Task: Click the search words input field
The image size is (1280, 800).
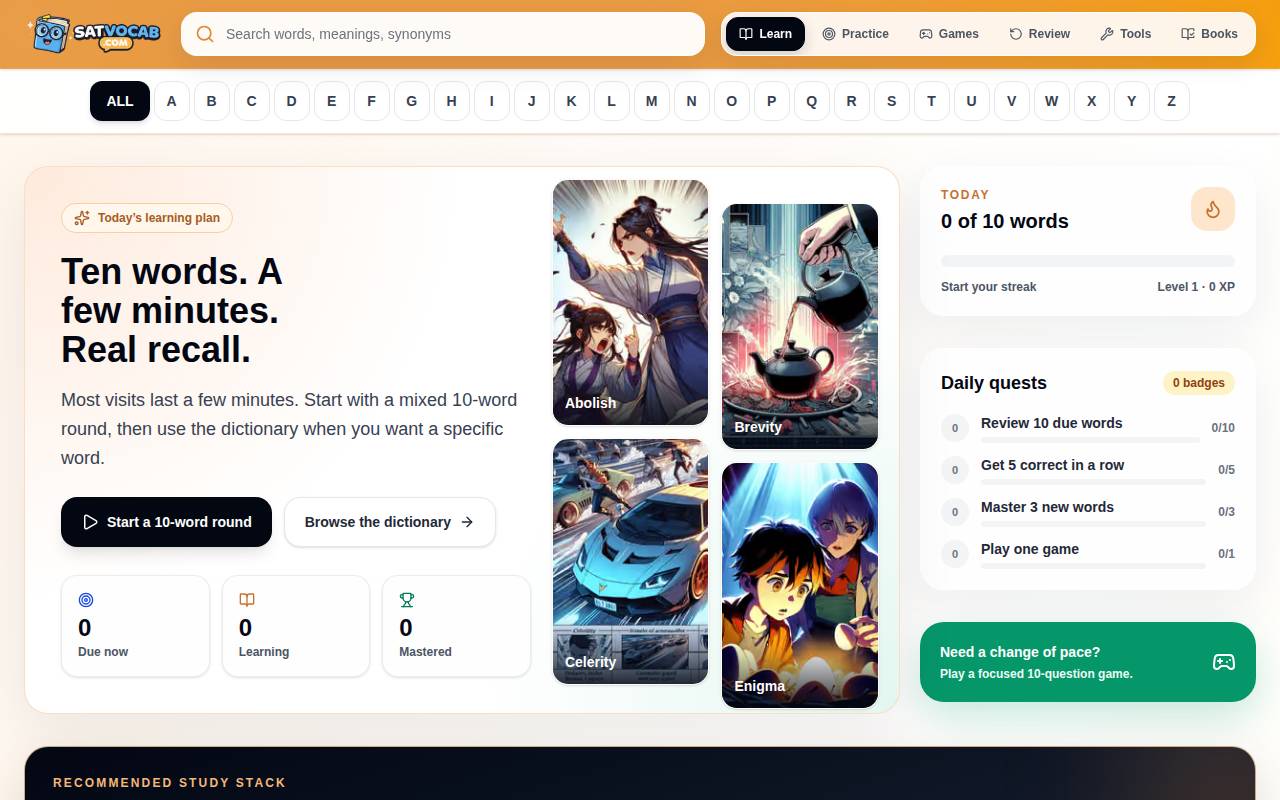Action: click(x=443, y=34)
